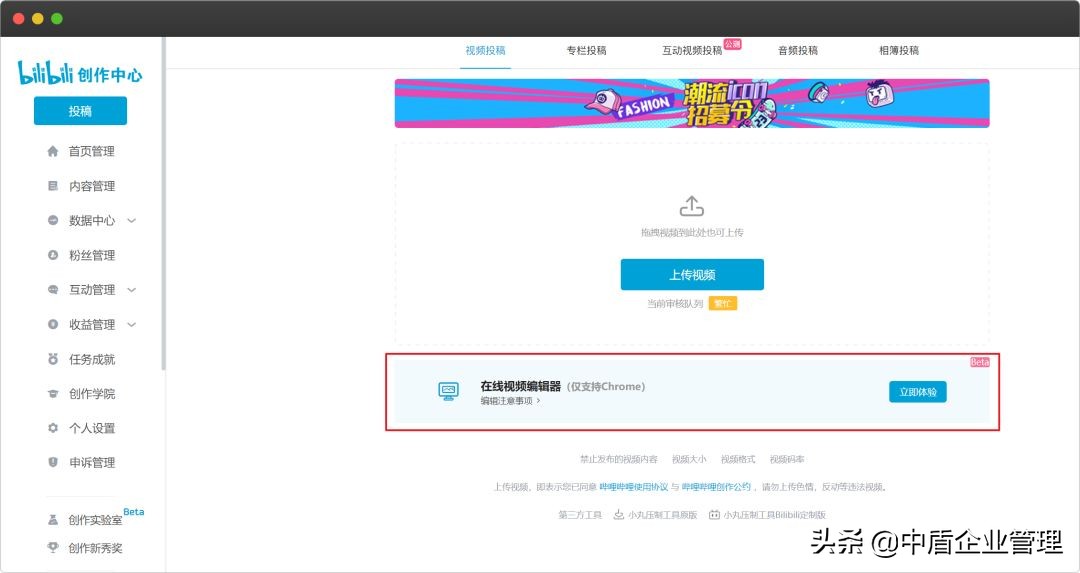
Task: Open 任务成就 in the sidebar
Action: pos(92,360)
